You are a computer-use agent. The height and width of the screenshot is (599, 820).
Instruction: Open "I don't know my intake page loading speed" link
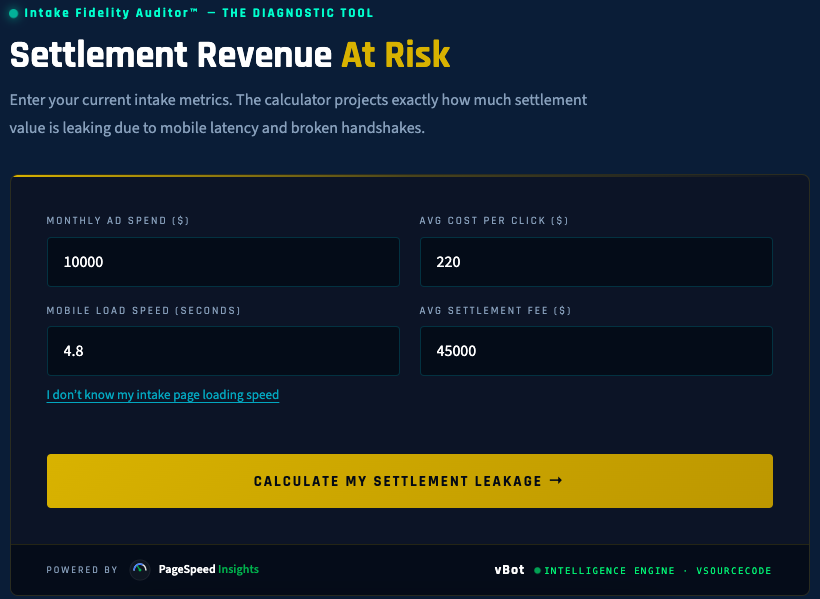pyautogui.click(x=163, y=395)
